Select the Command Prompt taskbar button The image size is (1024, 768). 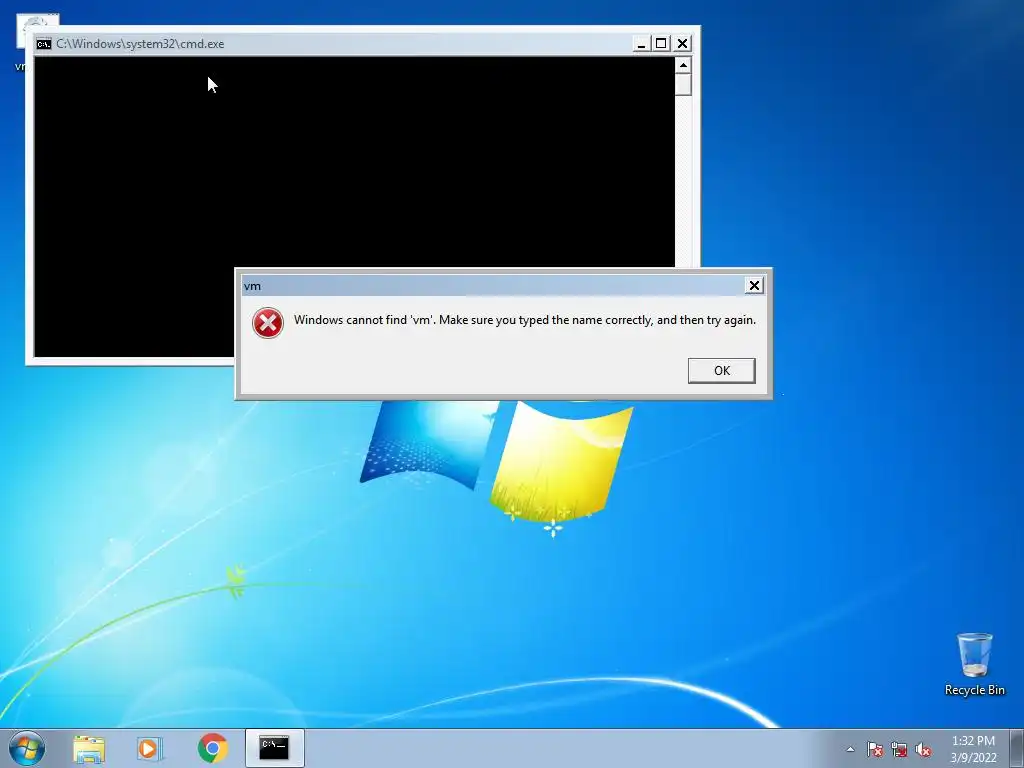tap(274, 748)
